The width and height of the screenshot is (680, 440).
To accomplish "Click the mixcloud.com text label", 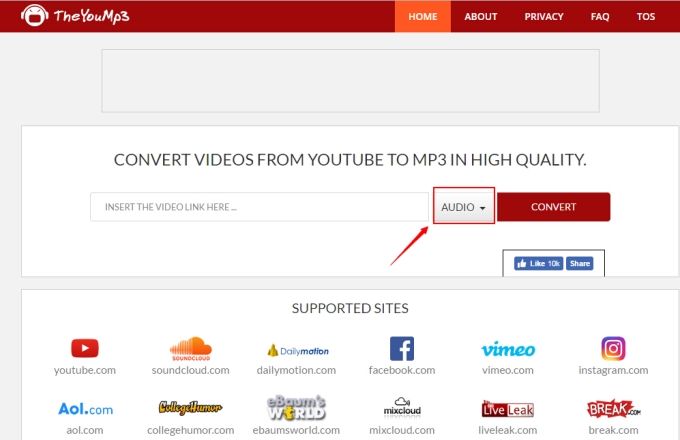I will click(x=402, y=430).
